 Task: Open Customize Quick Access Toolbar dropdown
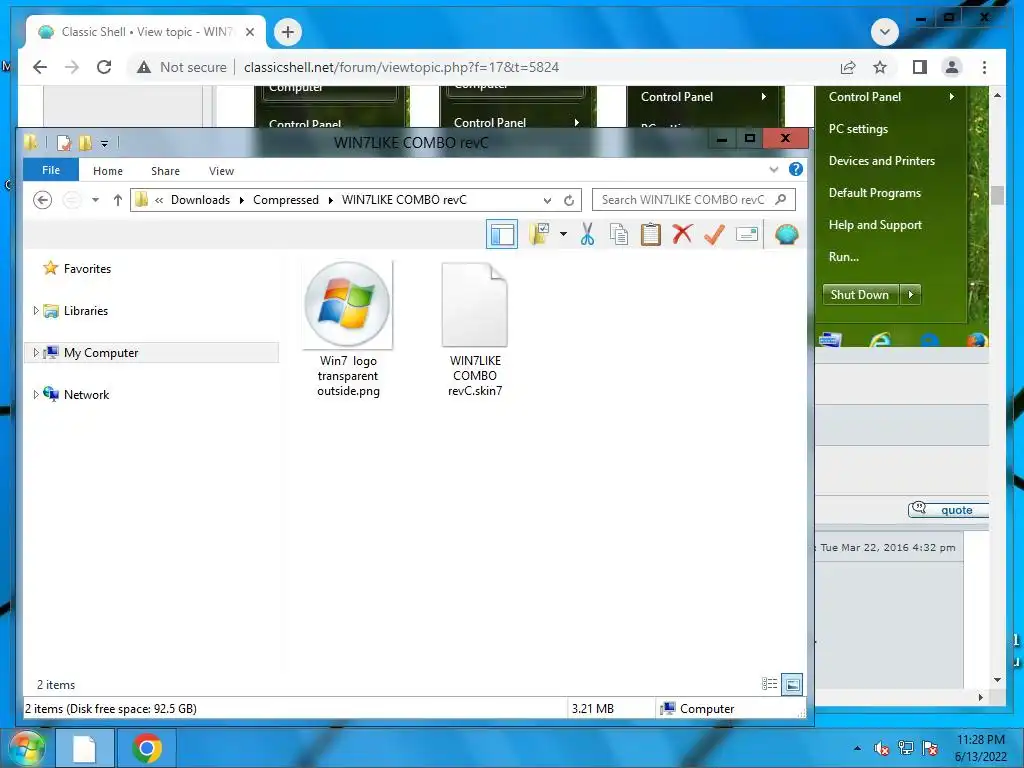pyautogui.click(x=104, y=143)
